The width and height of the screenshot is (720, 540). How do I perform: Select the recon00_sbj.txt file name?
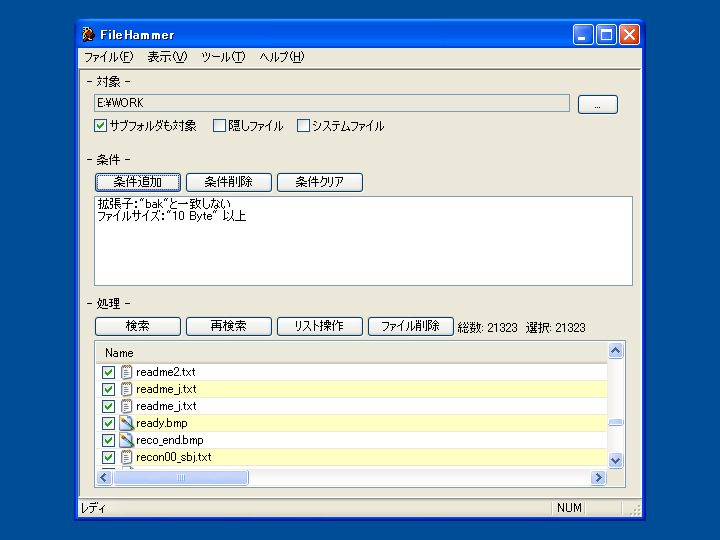pyautogui.click(x=174, y=457)
